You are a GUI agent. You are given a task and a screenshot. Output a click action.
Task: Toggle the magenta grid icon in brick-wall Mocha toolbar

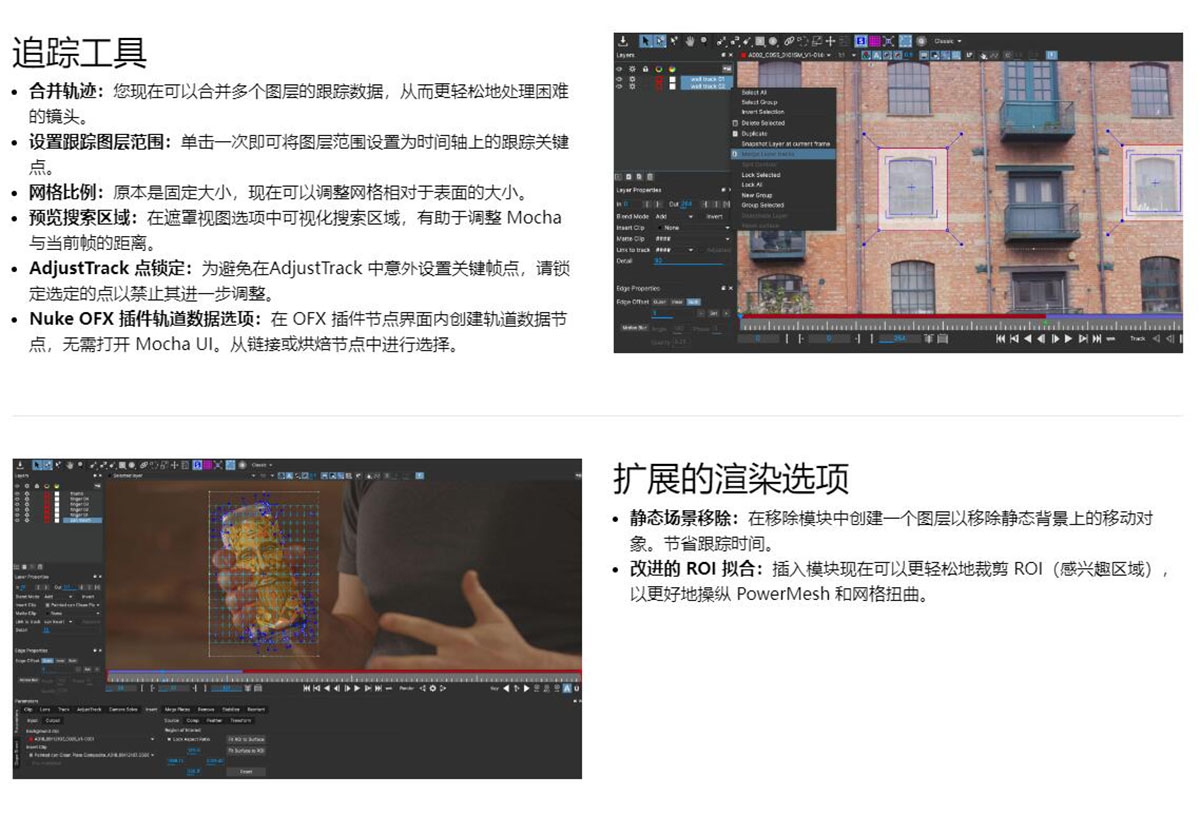click(875, 41)
